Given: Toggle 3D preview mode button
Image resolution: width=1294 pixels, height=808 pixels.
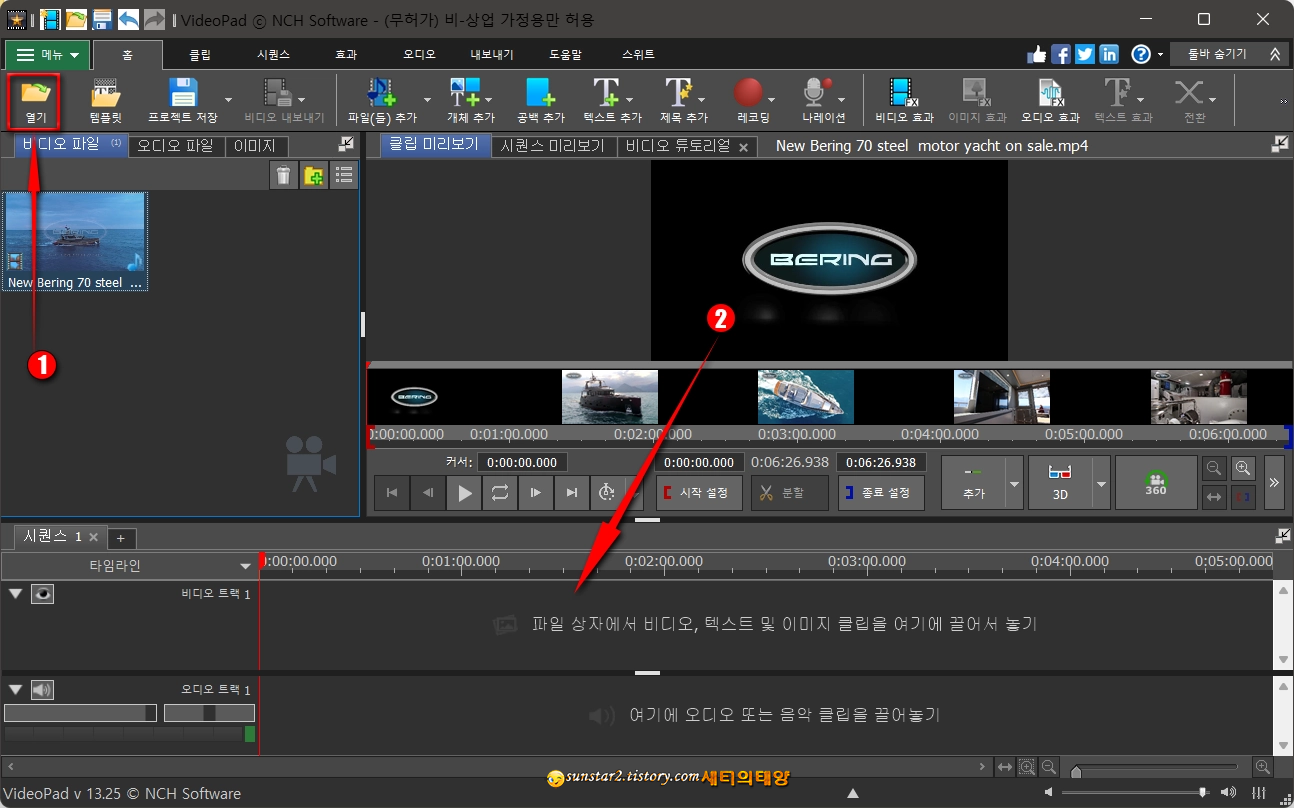Looking at the screenshot, I should click(1061, 483).
